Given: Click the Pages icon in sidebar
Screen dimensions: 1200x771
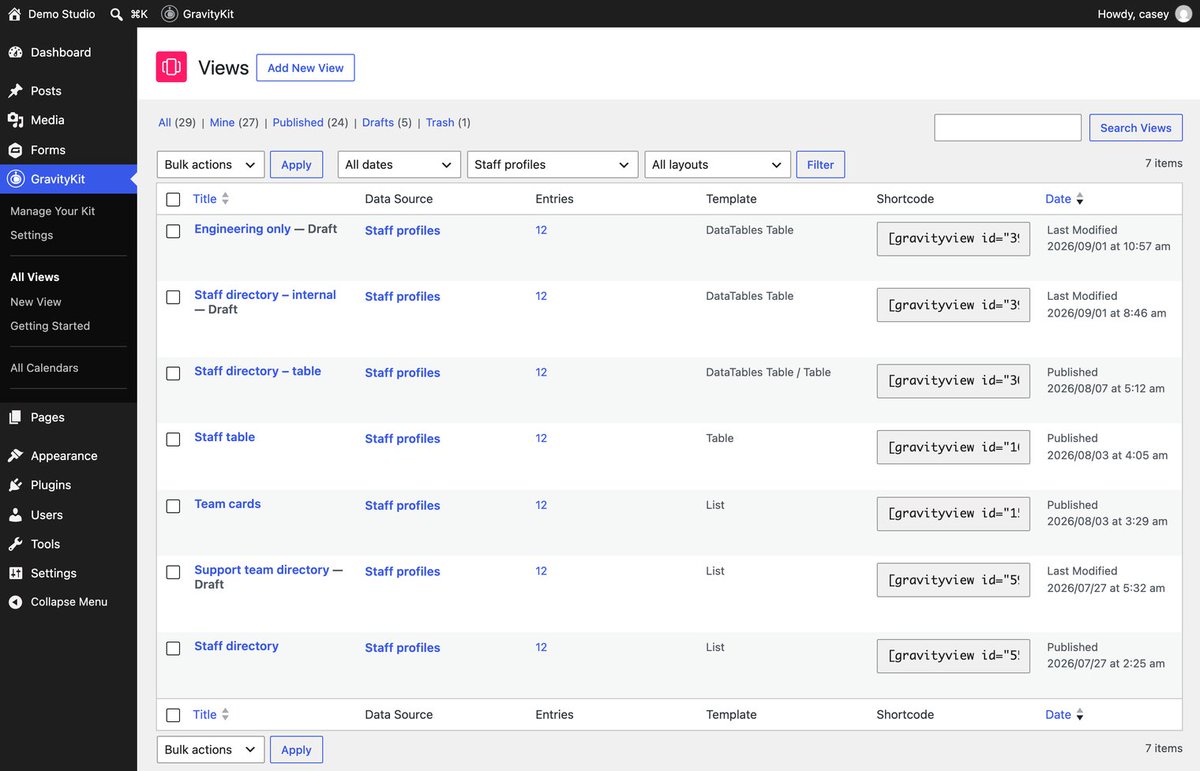Looking at the screenshot, I should pos(15,417).
